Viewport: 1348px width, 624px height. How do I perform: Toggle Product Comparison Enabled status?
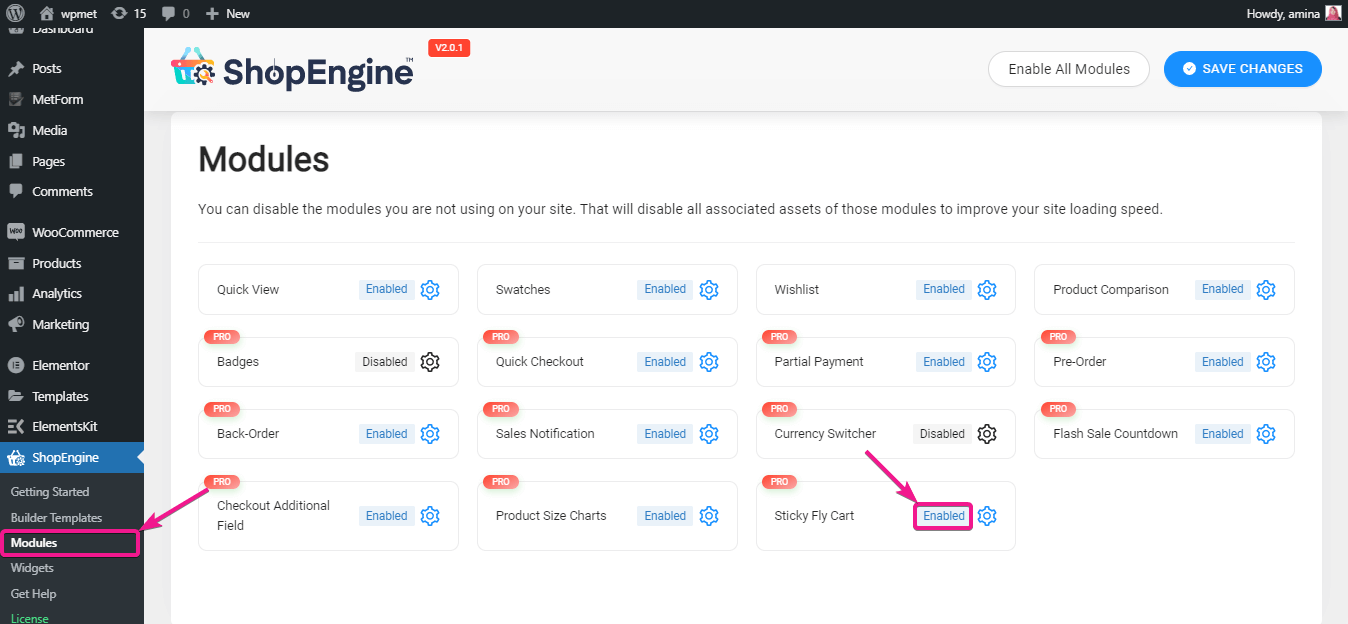1222,289
